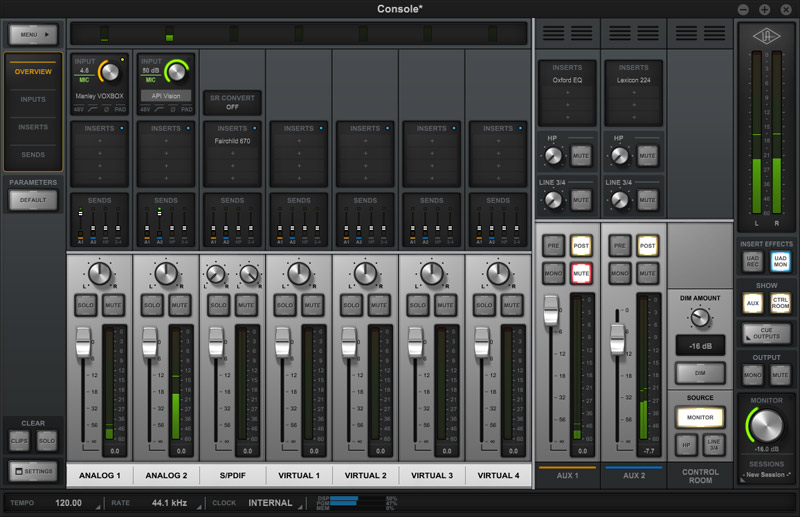This screenshot has height=517, width=800.
Task: Select the OVERVIEW view tab
Action: click(x=33, y=71)
